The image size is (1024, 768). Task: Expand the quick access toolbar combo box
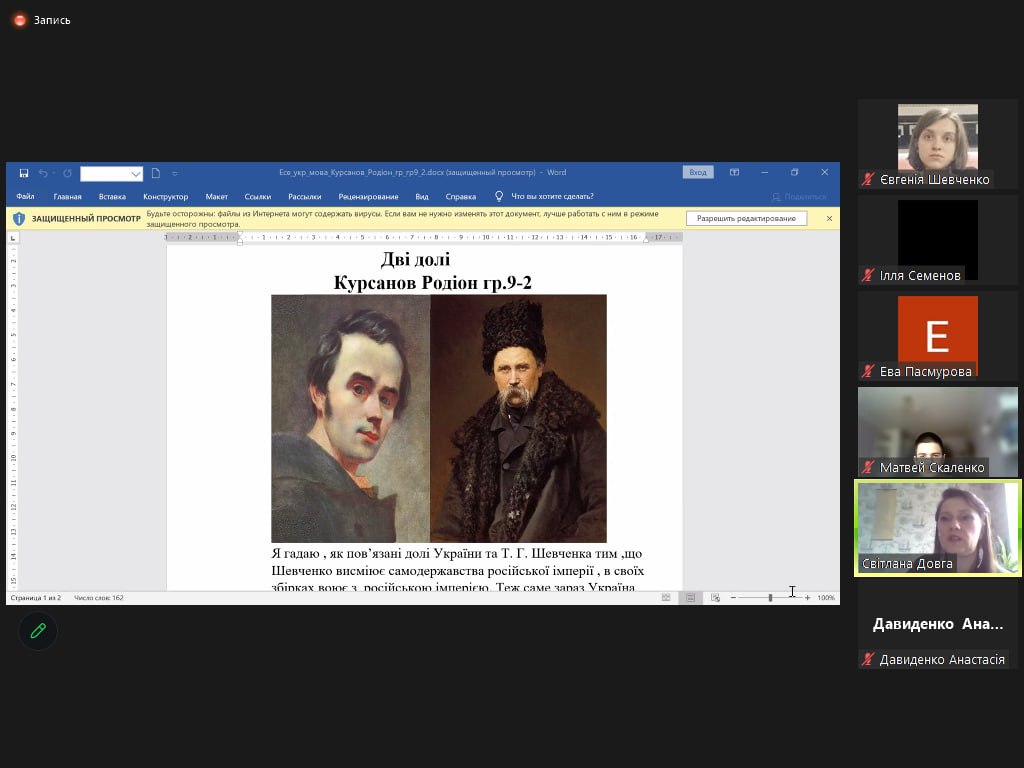[x=136, y=174]
